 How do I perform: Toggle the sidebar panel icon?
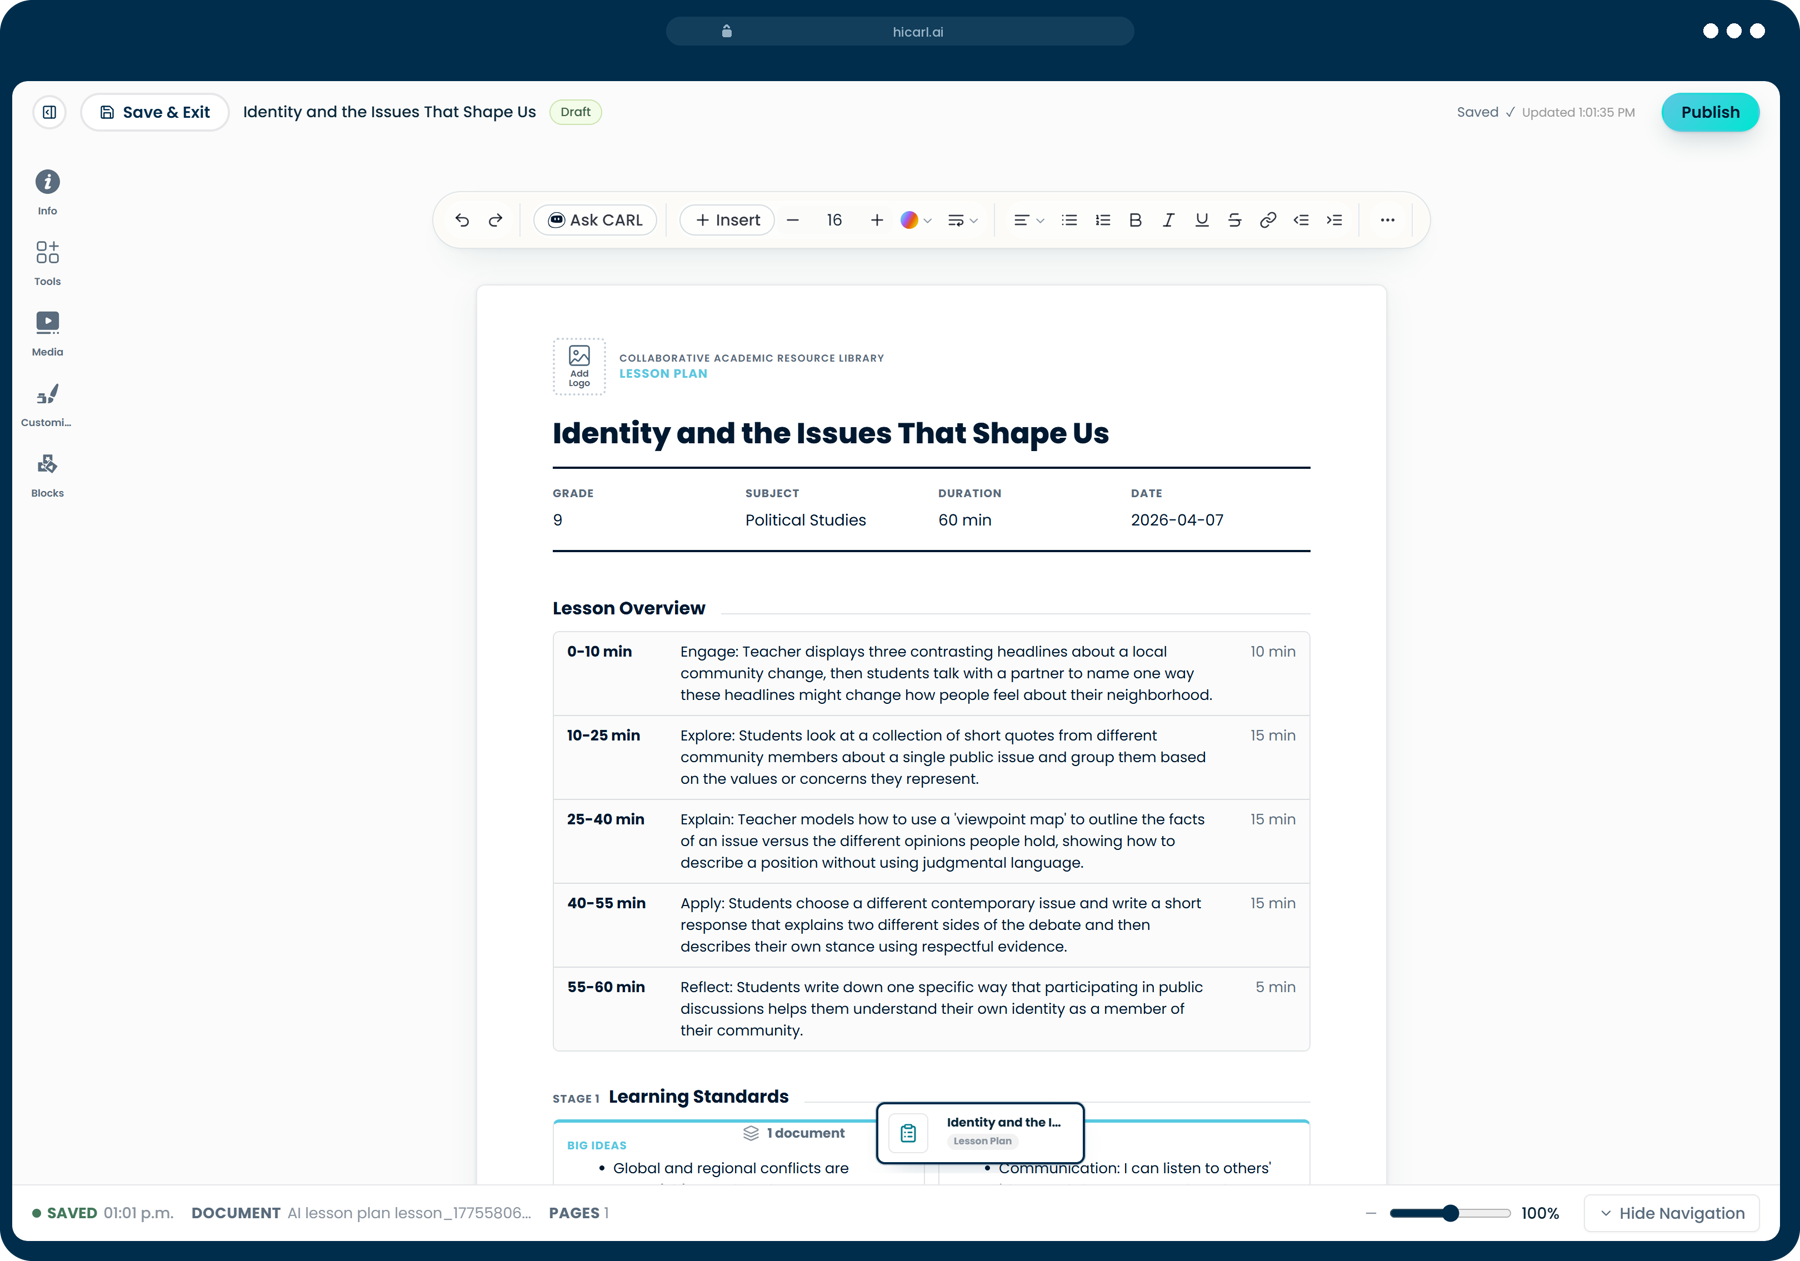(49, 112)
